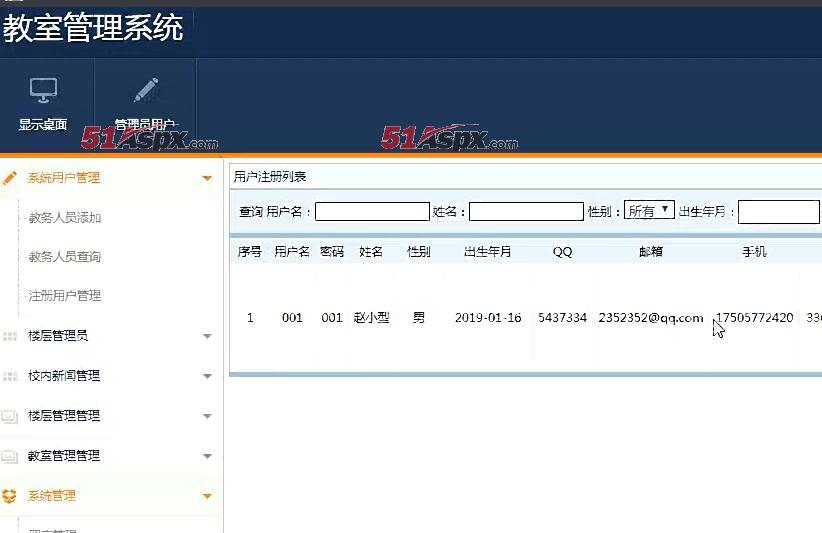822x533 pixels.
Task: Click the orange icon beside 系统管理
Action: (x=9, y=495)
